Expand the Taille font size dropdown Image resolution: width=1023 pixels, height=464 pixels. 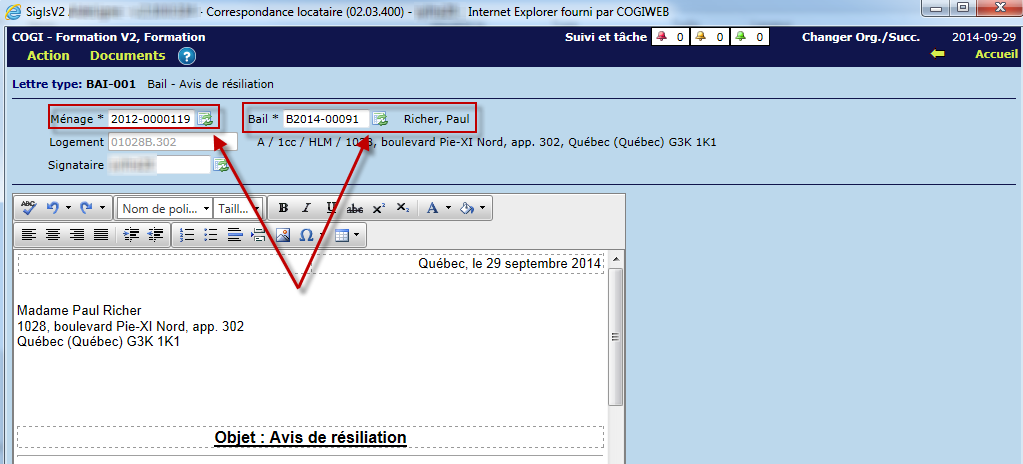coord(238,208)
